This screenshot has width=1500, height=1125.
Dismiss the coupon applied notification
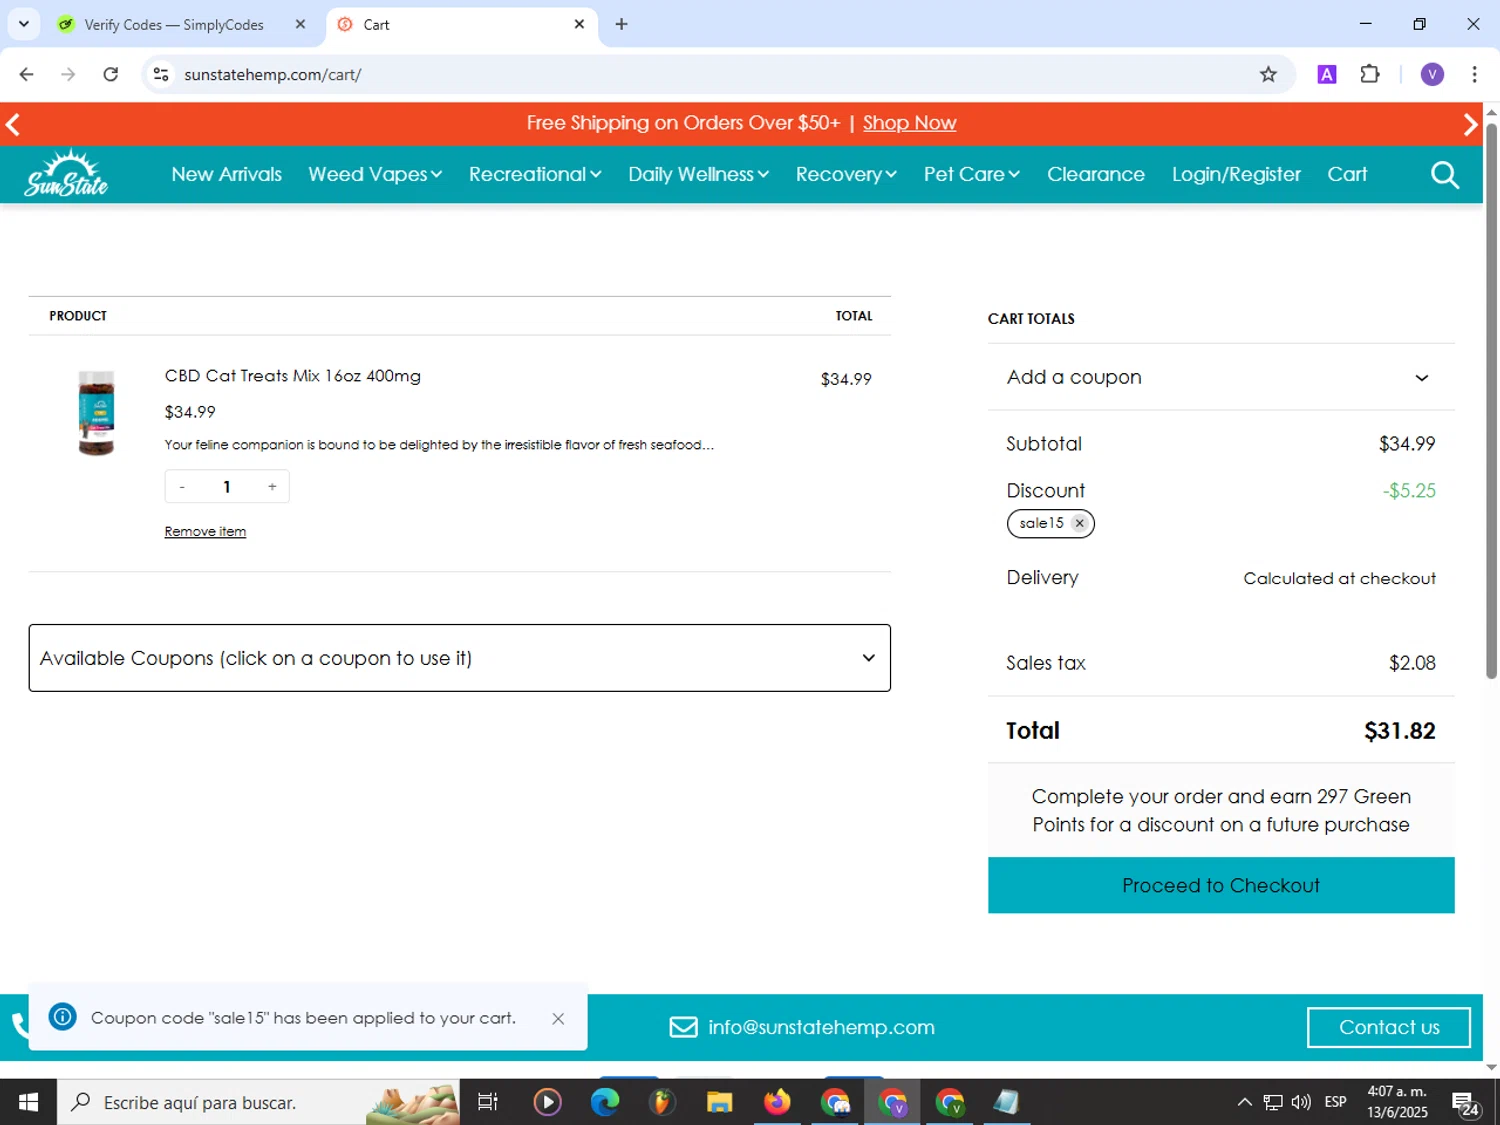pos(558,1018)
